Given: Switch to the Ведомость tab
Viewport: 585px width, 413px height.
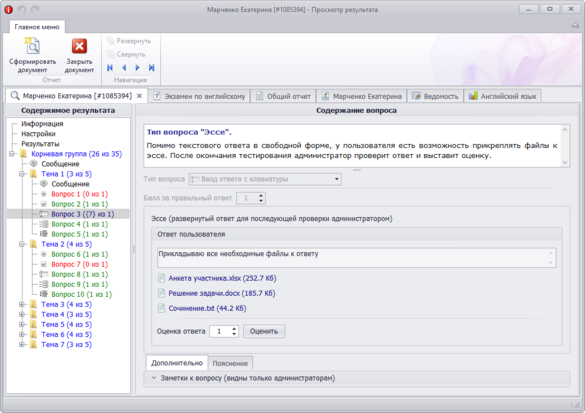Looking at the screenshot, I should [435, 96].
